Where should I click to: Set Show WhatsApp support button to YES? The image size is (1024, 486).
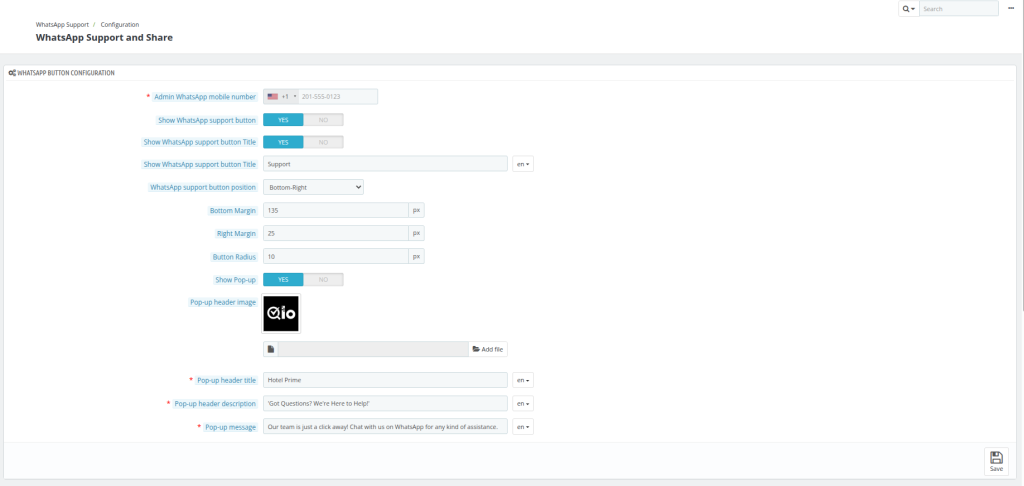pyautogui.click(x=283, y=120)
